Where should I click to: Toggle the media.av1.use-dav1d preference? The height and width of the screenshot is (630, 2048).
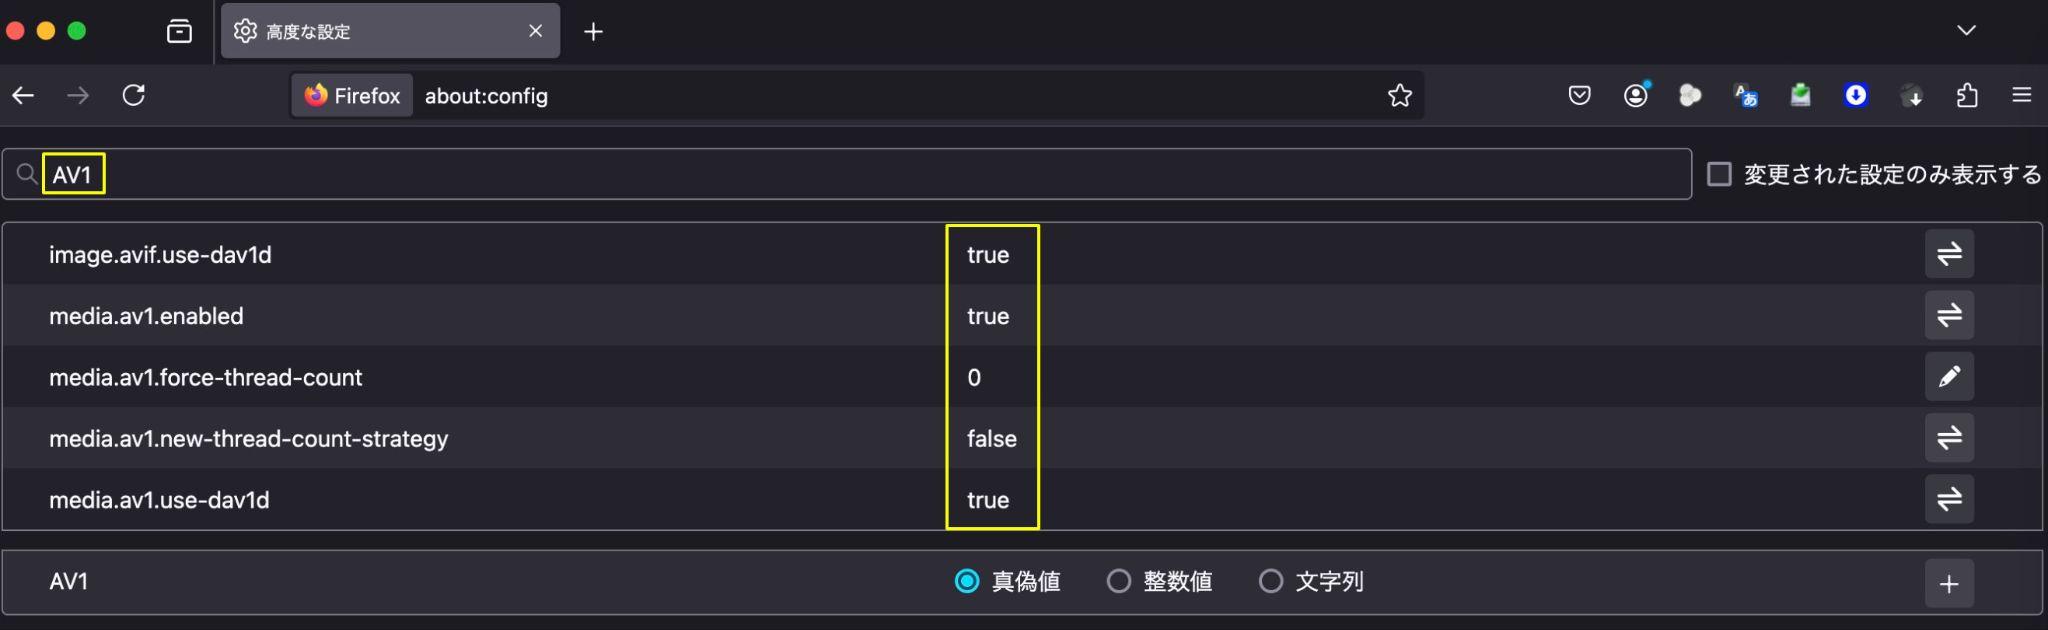(x=1949, y=499)
